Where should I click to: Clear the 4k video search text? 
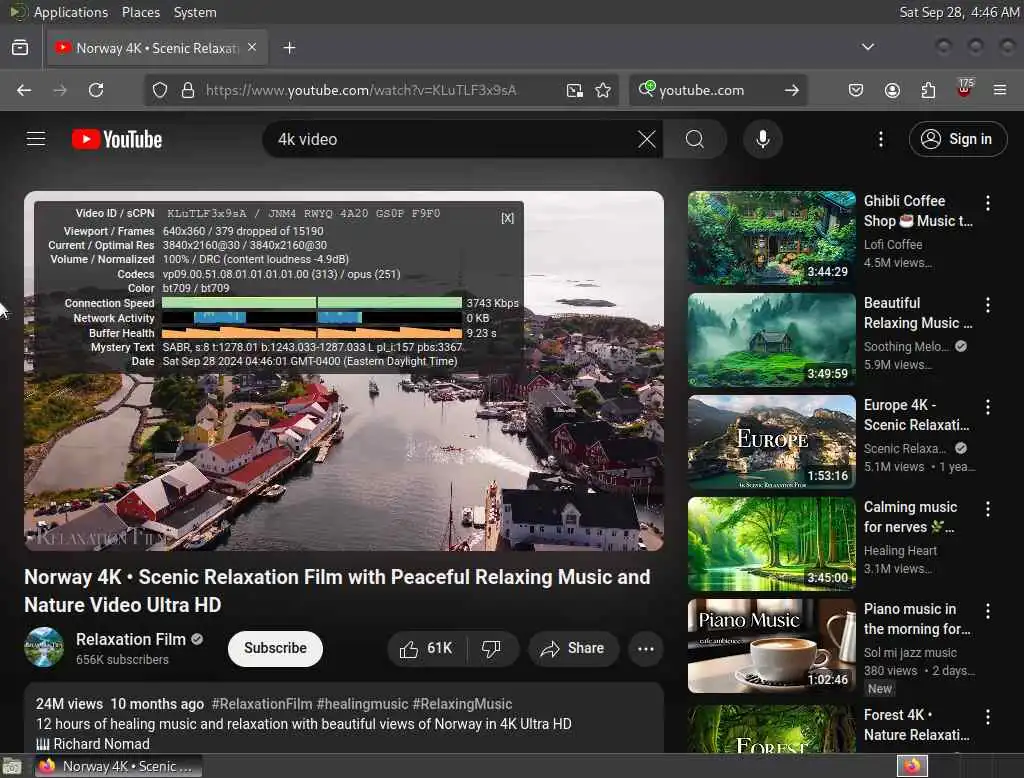click(647, 139)
